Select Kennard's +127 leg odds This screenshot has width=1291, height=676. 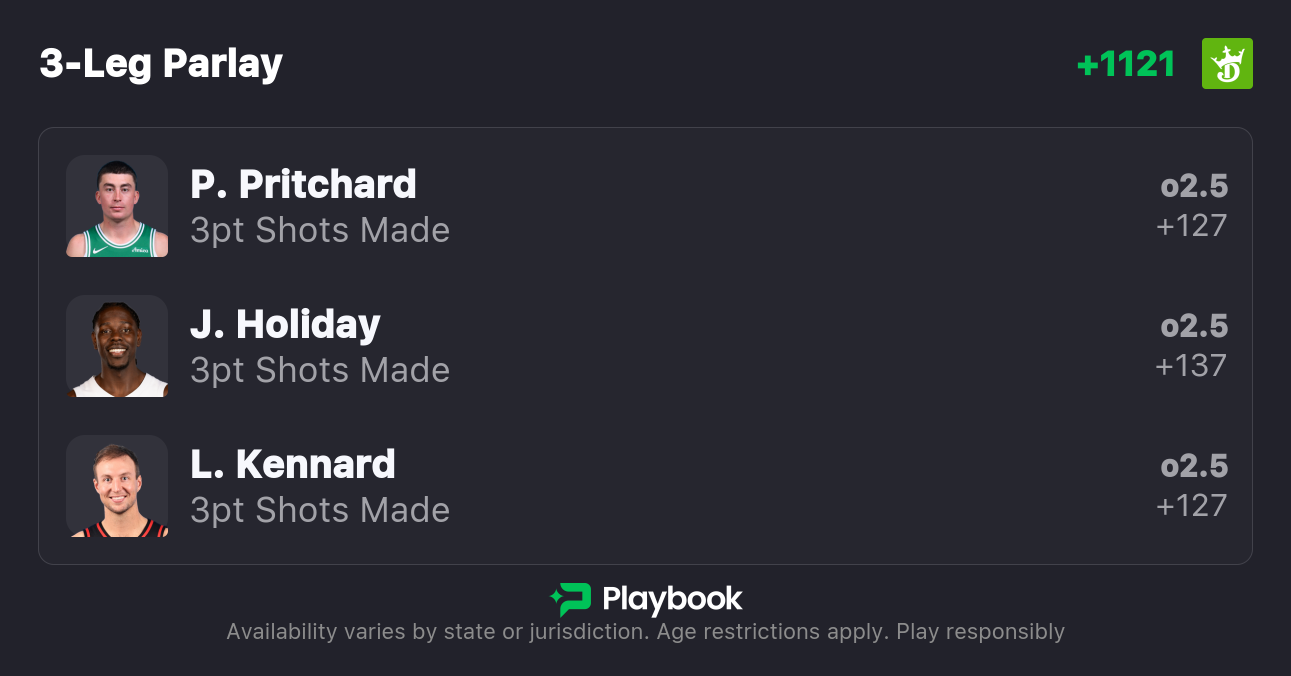(1191, 506)
